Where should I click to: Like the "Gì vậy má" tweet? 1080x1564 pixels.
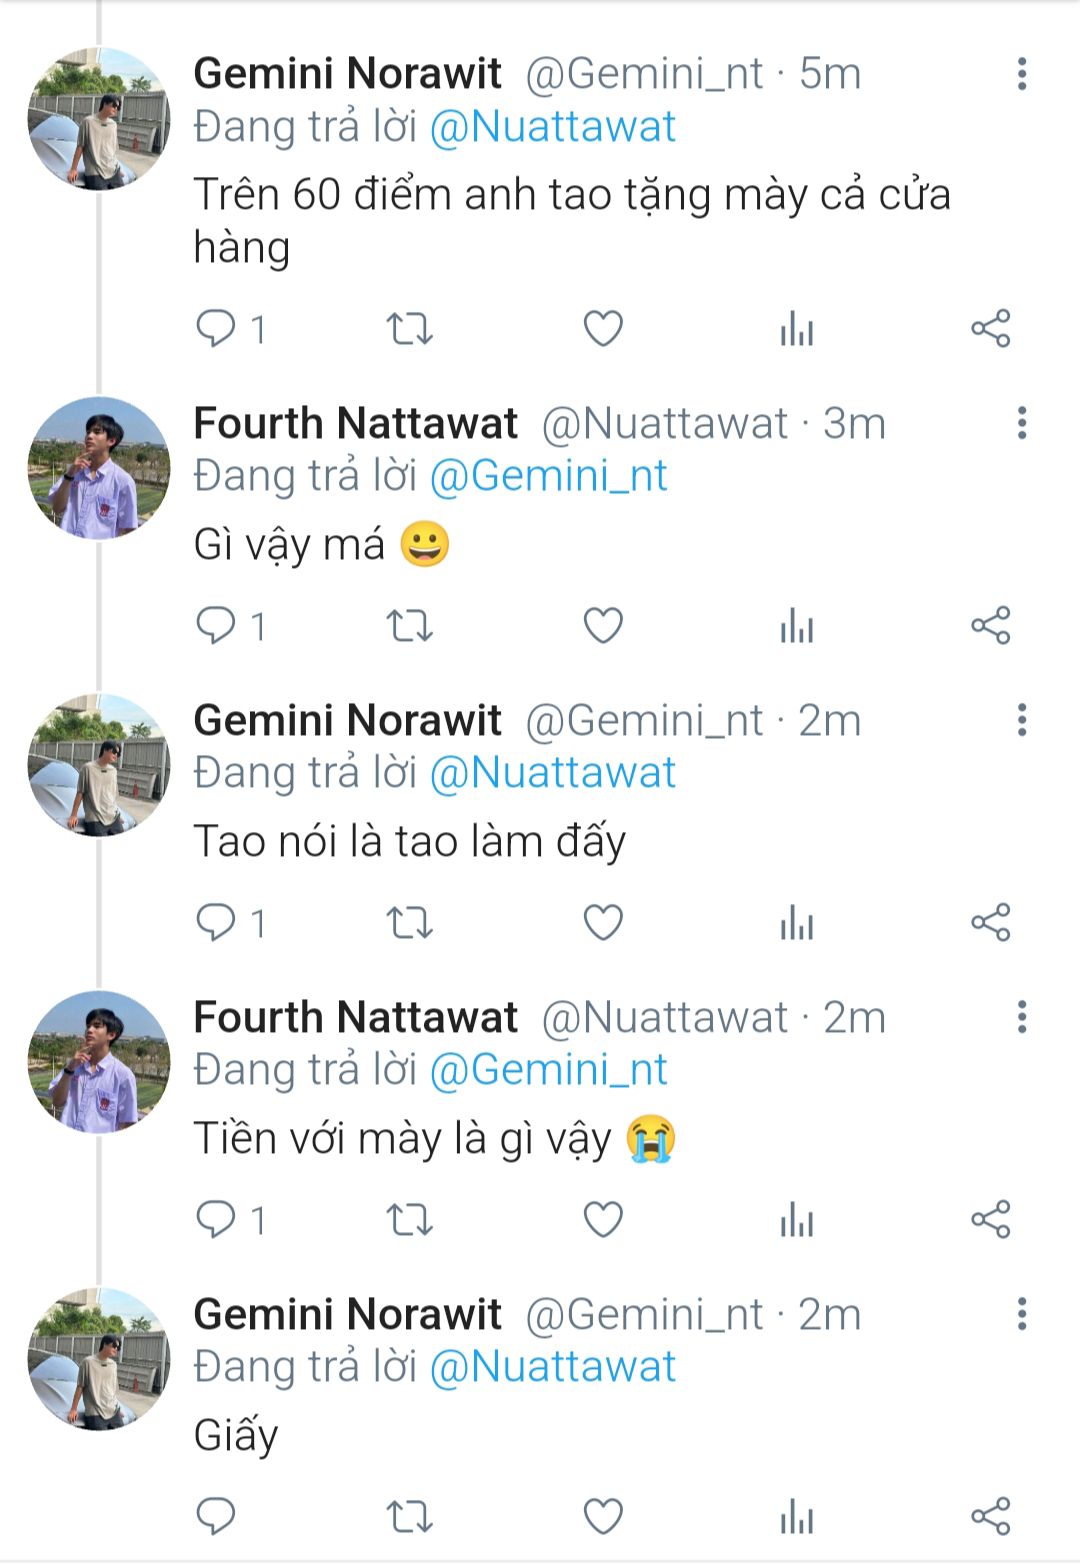[603, 626]
